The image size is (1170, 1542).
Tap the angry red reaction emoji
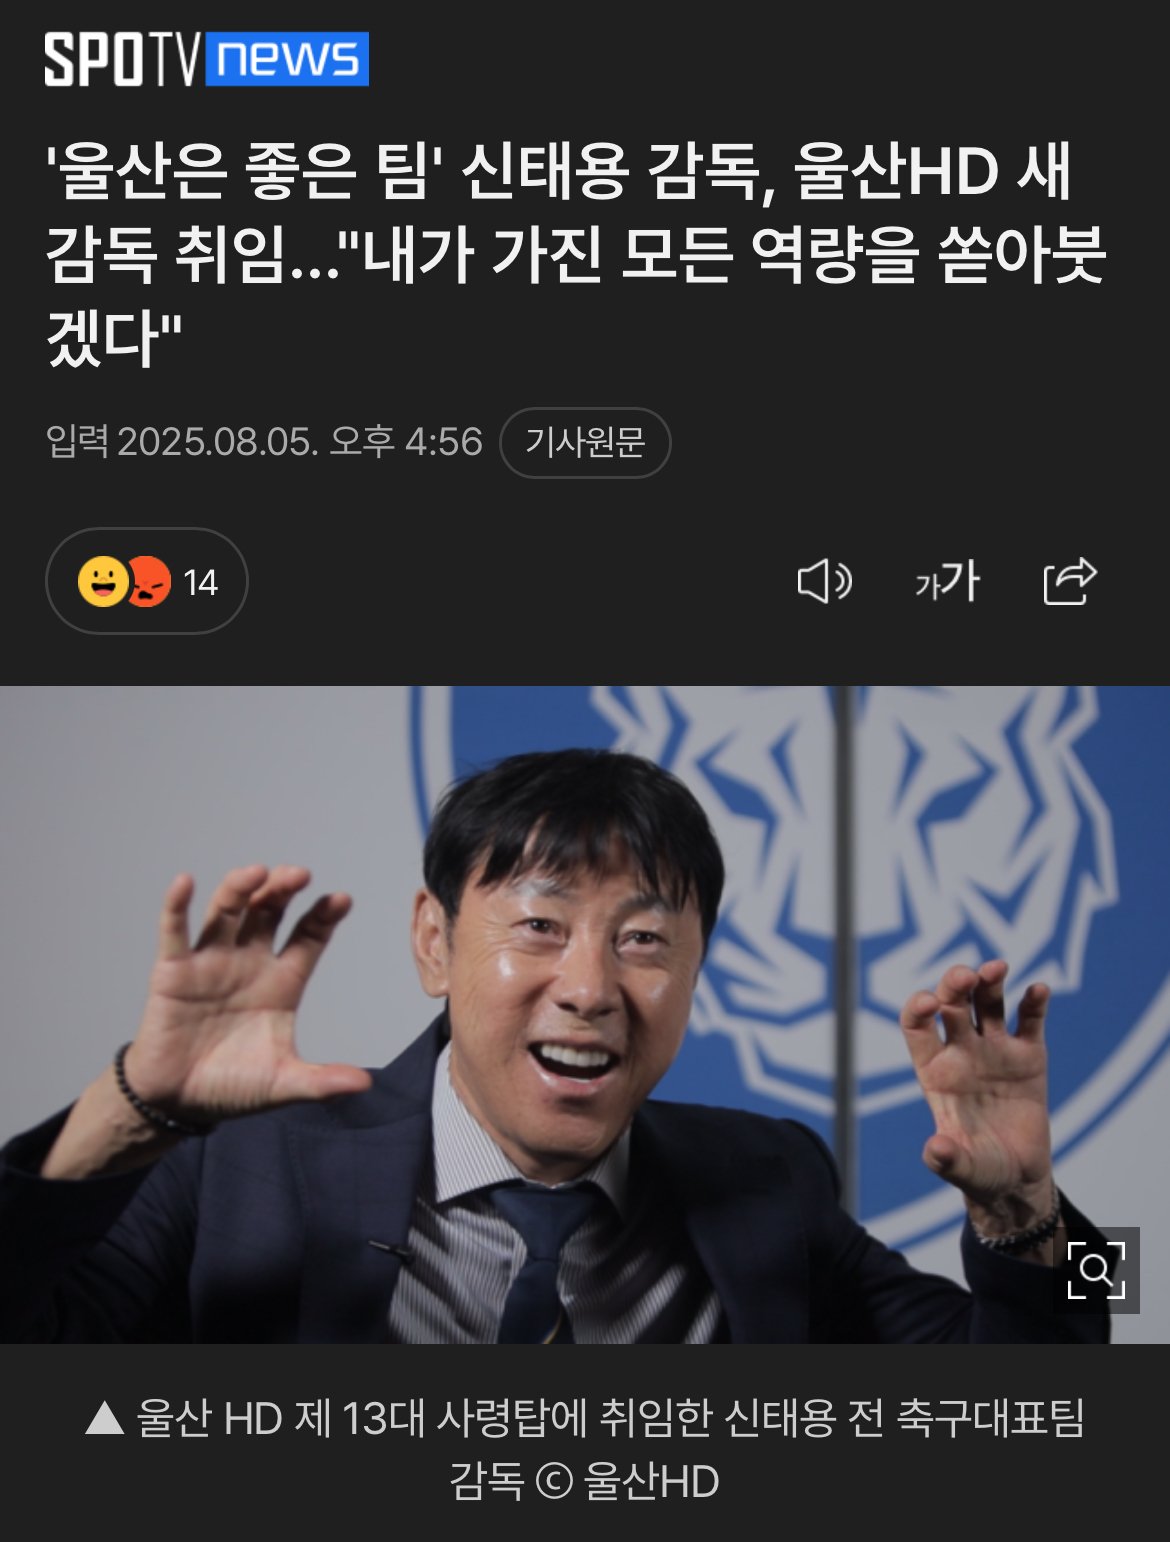148,581
